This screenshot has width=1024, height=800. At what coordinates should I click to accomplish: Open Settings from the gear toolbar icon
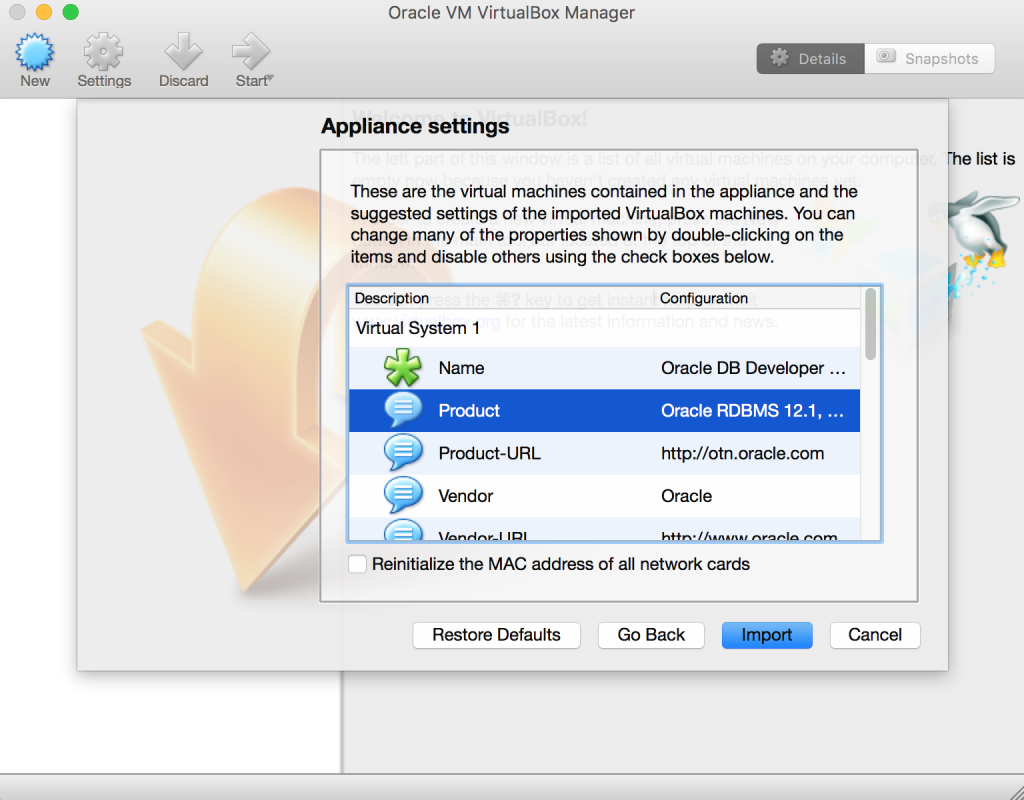coord(103,52)
